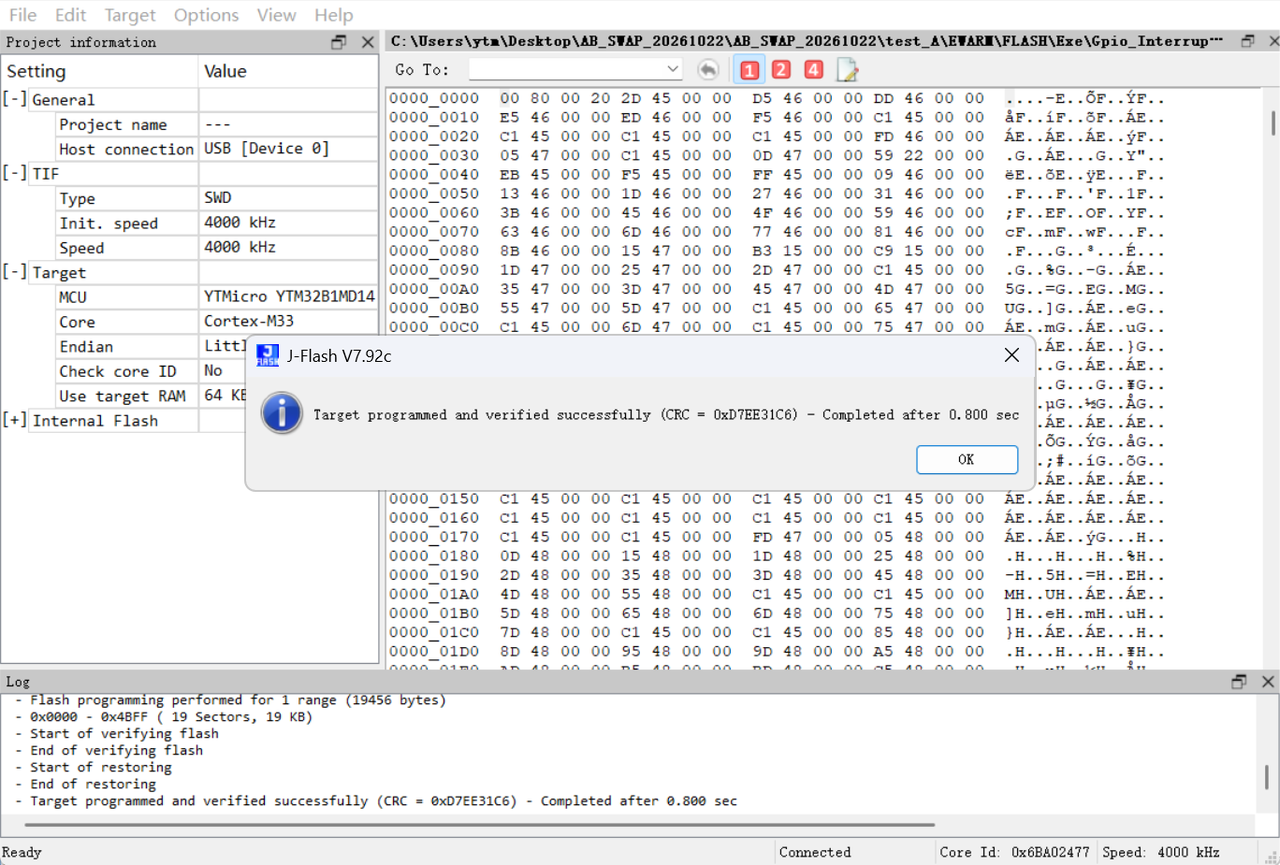Viewport: 1280px width, 865px height.
Task: Undock the hex data file window
Action: [1247, 42]
